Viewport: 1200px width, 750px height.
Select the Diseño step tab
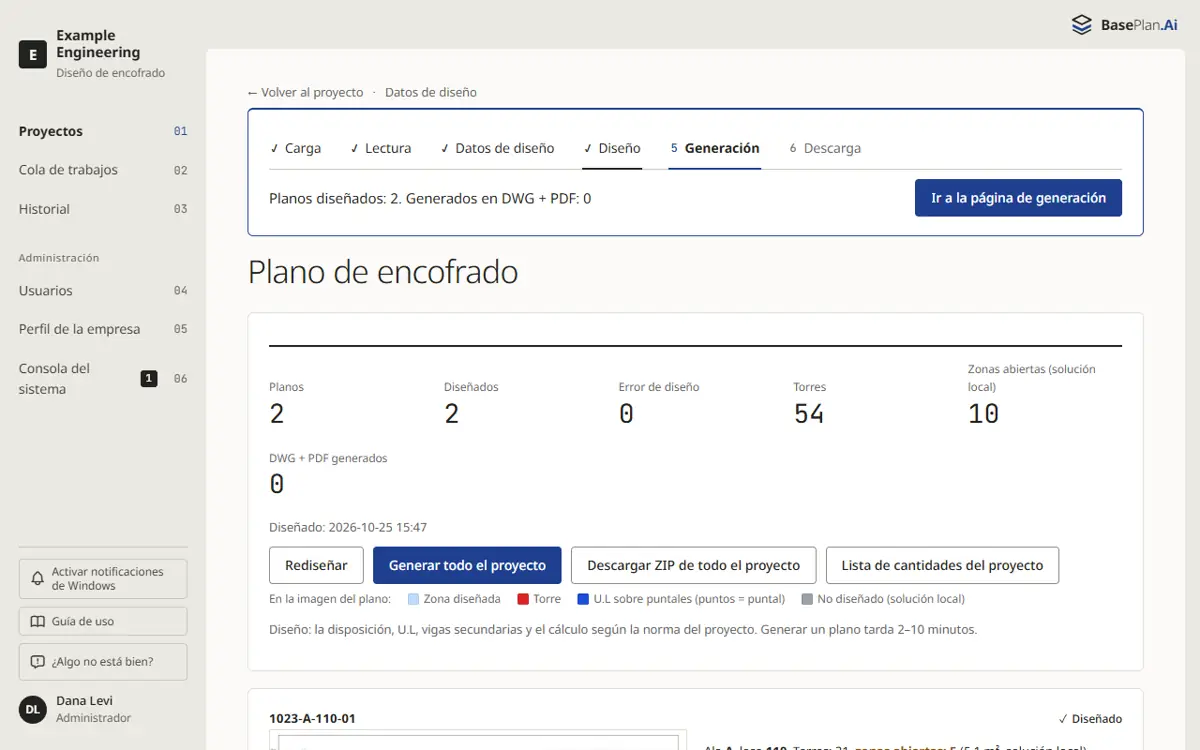612,148
